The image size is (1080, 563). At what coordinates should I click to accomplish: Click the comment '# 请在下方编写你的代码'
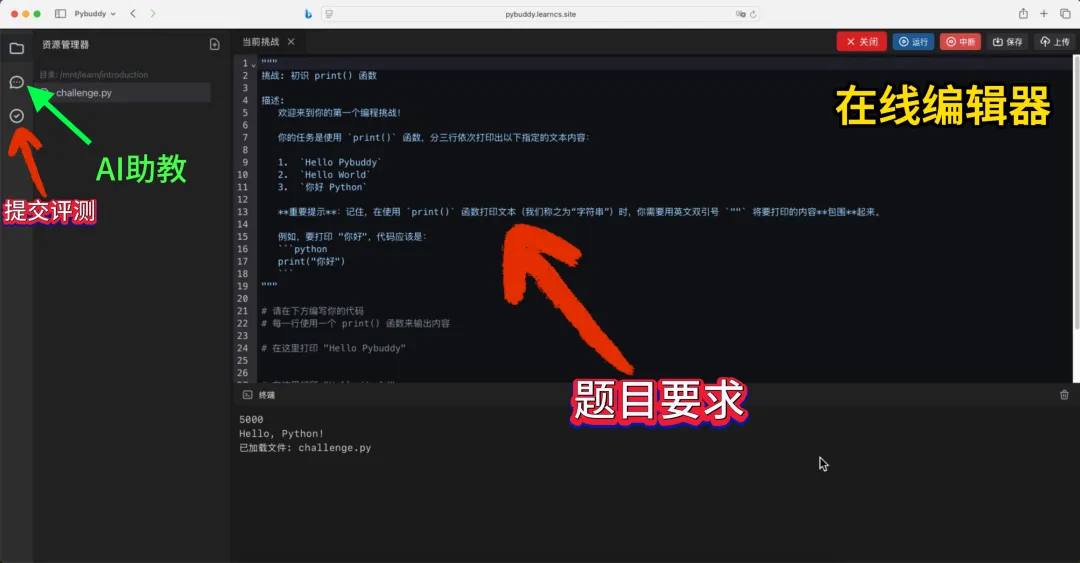(x=313, y=311)
